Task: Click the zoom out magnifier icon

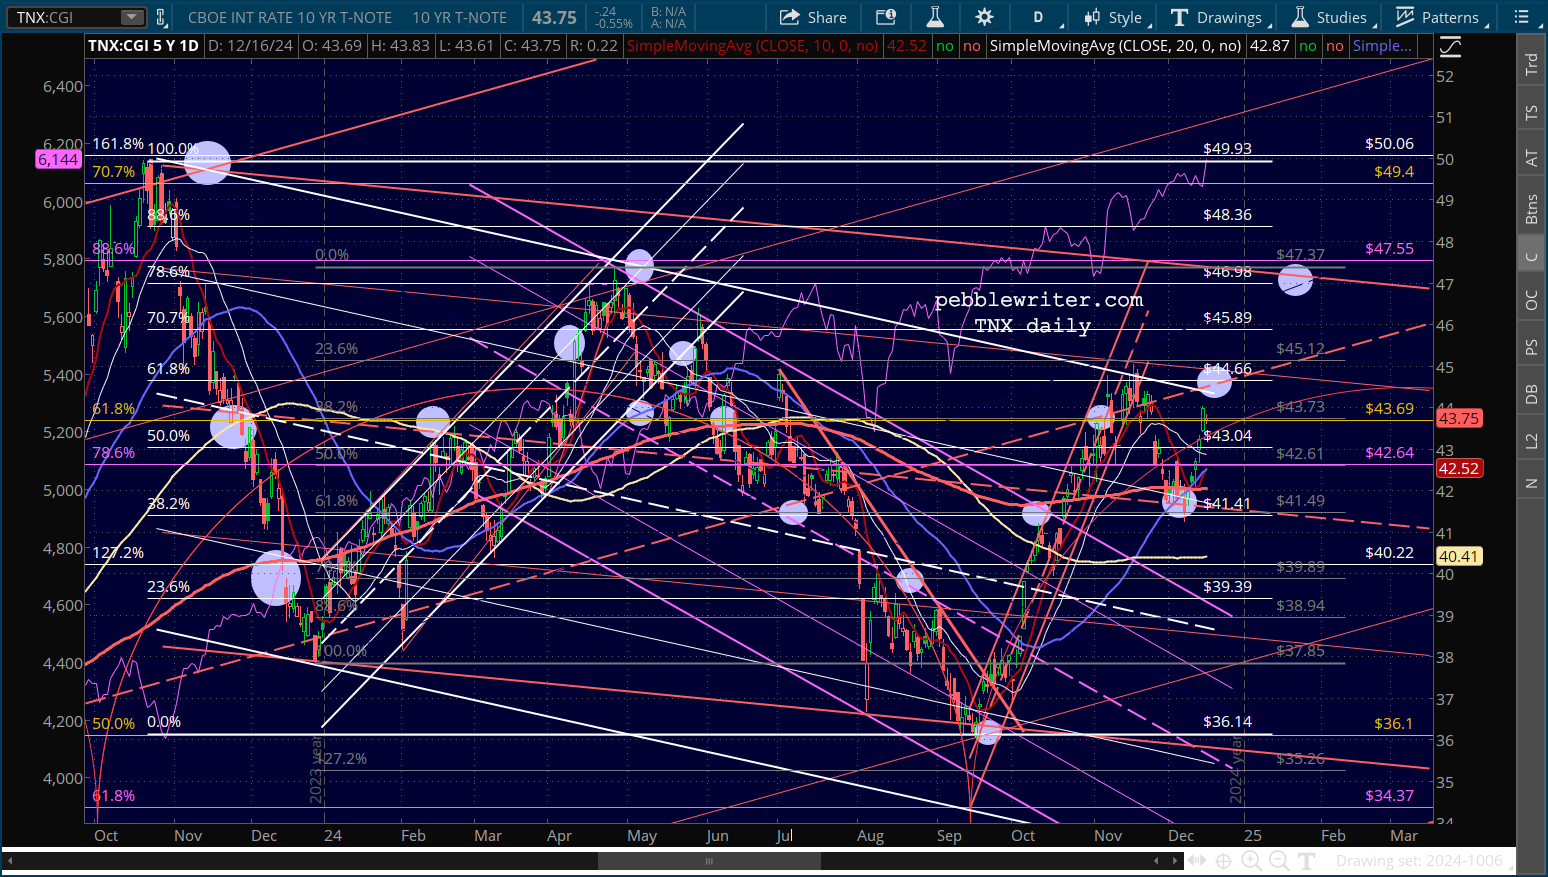Action: pos(1279,861)
